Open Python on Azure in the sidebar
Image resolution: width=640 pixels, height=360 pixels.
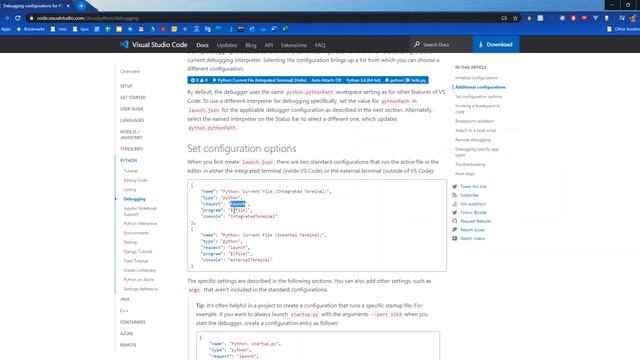139,280
